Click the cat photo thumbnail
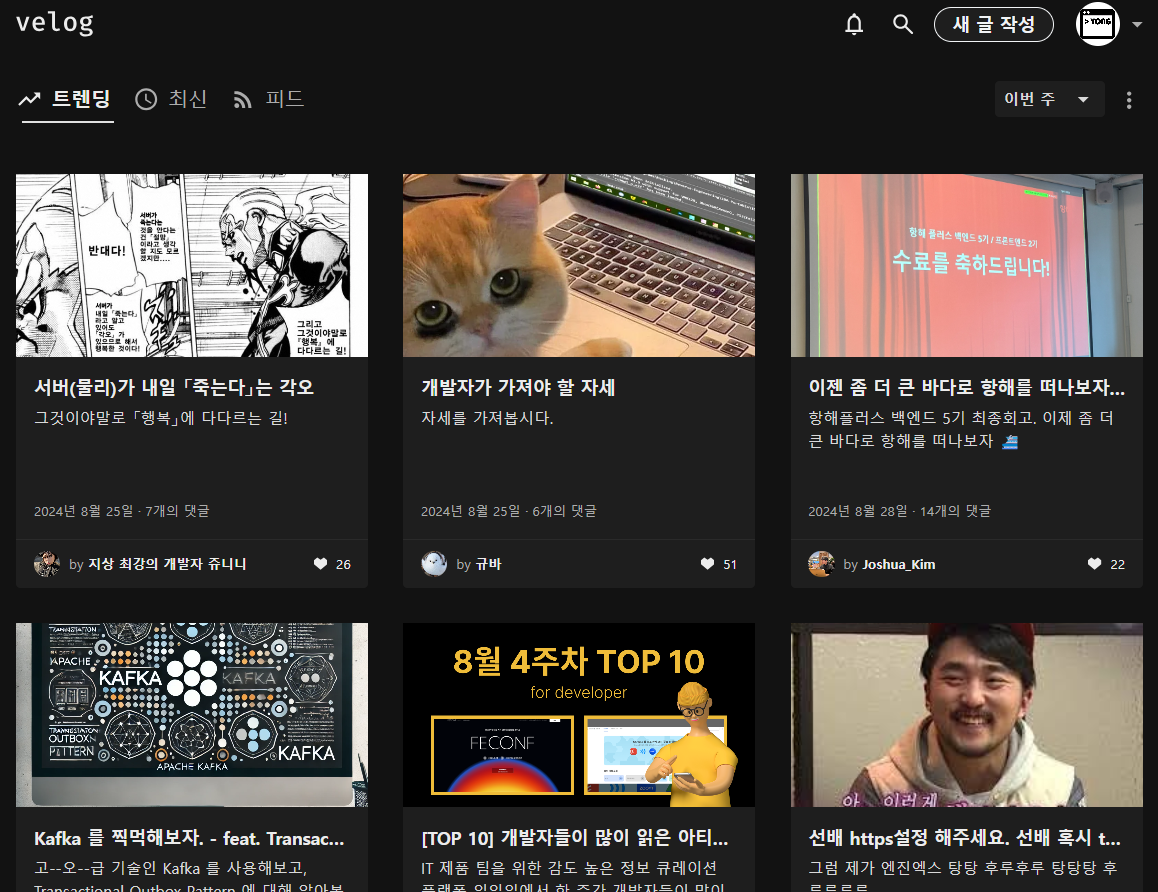The height and width of the screenshot is (892, 1158). click(x=579, y=265)
